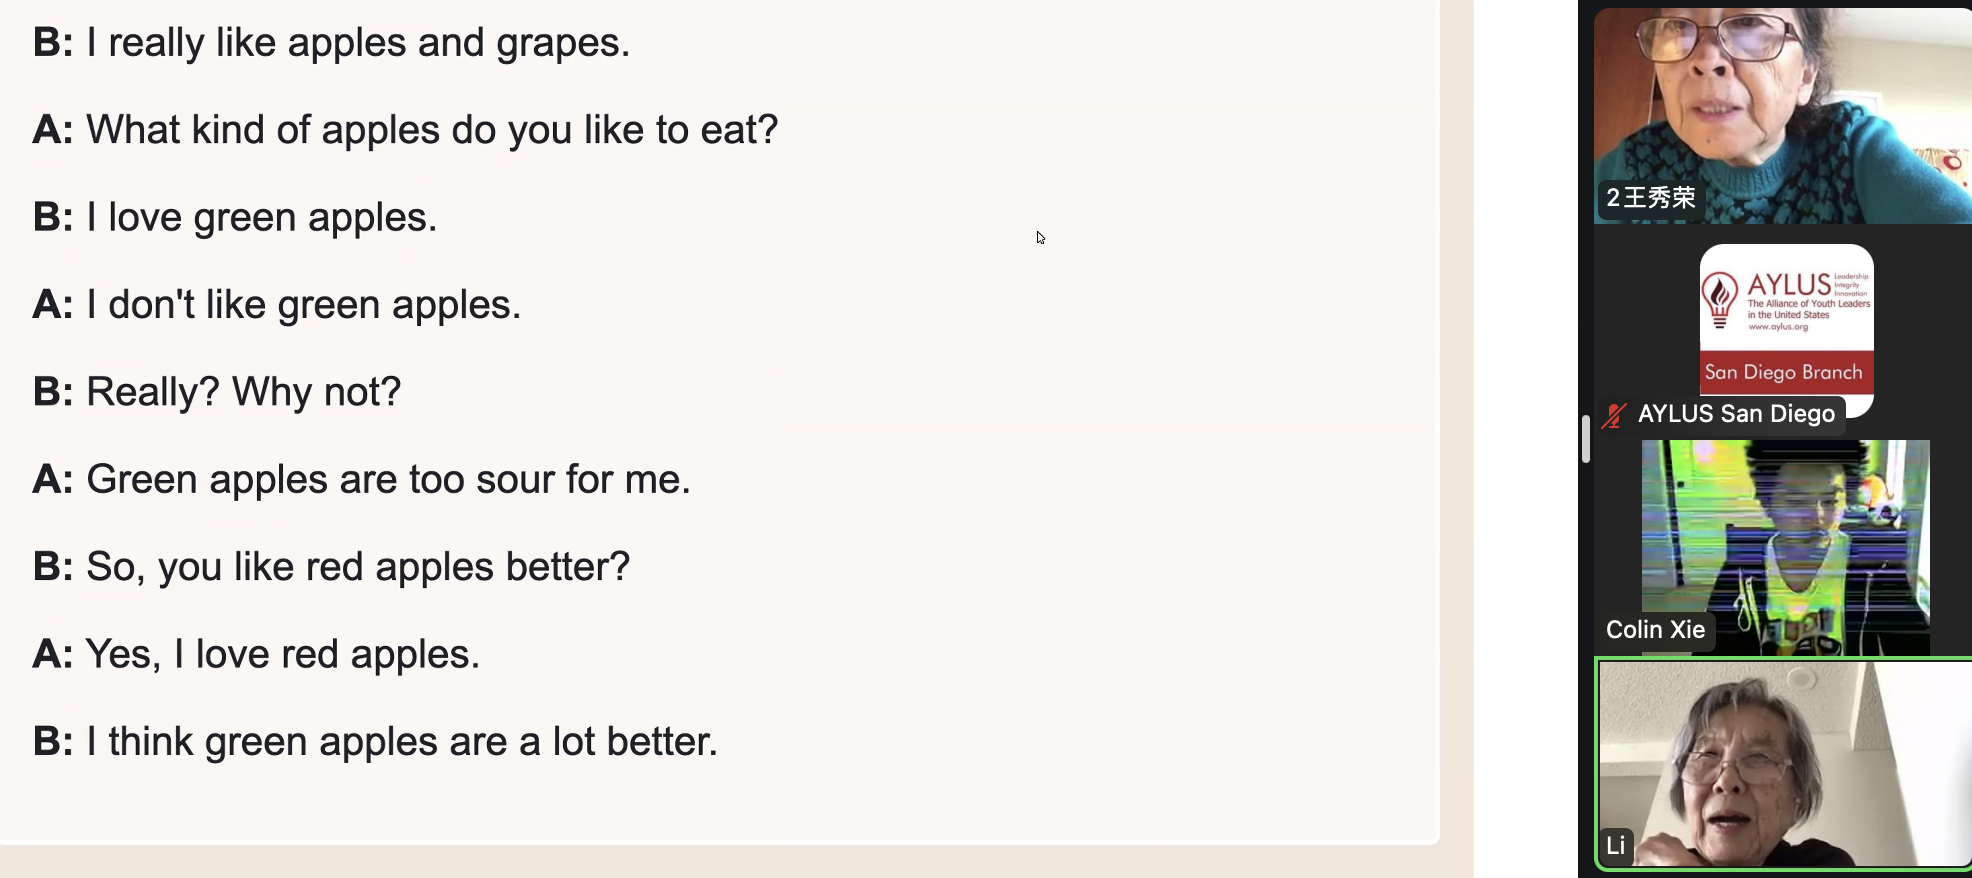
Task: Click the Li name label
Action: [1615, 846]
